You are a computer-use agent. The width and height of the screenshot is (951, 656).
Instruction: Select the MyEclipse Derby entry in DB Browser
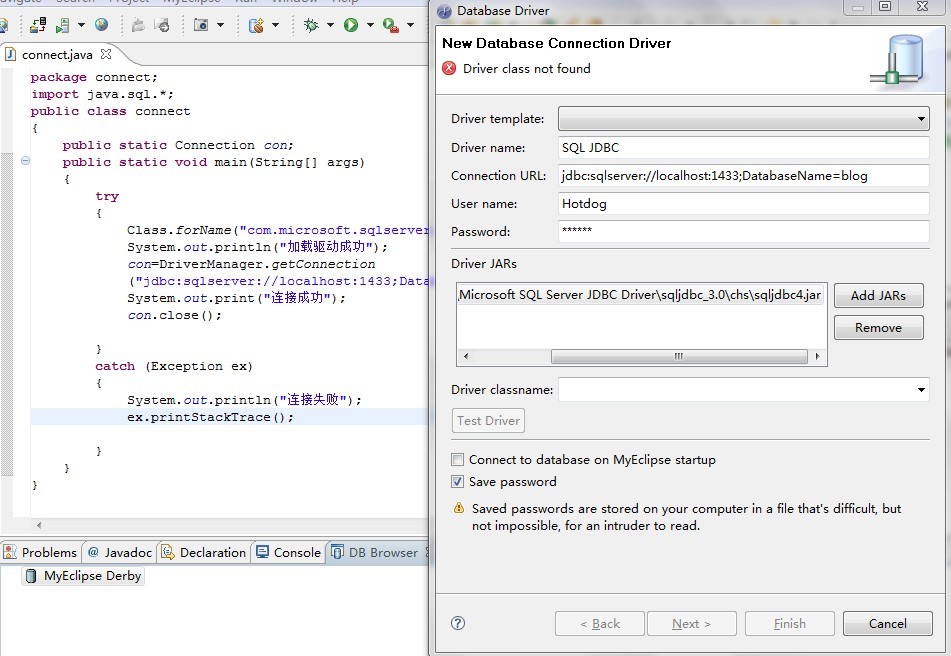coord(83,575)
